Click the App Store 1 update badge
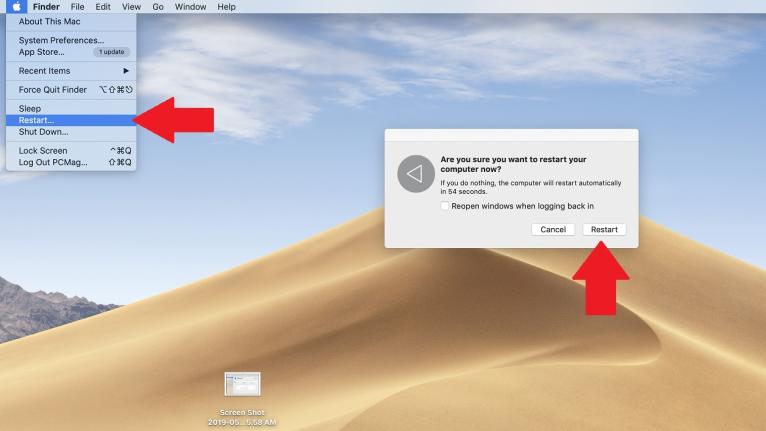This screenshot has width=766, height=431. (x=111, y=52)
